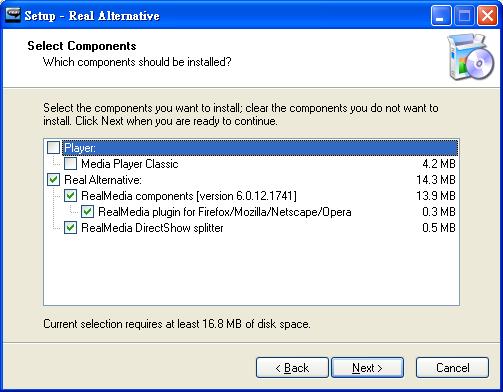Click the disk space requirement text
This screenshot has height=392, width=503.
[x=177, y=324]
